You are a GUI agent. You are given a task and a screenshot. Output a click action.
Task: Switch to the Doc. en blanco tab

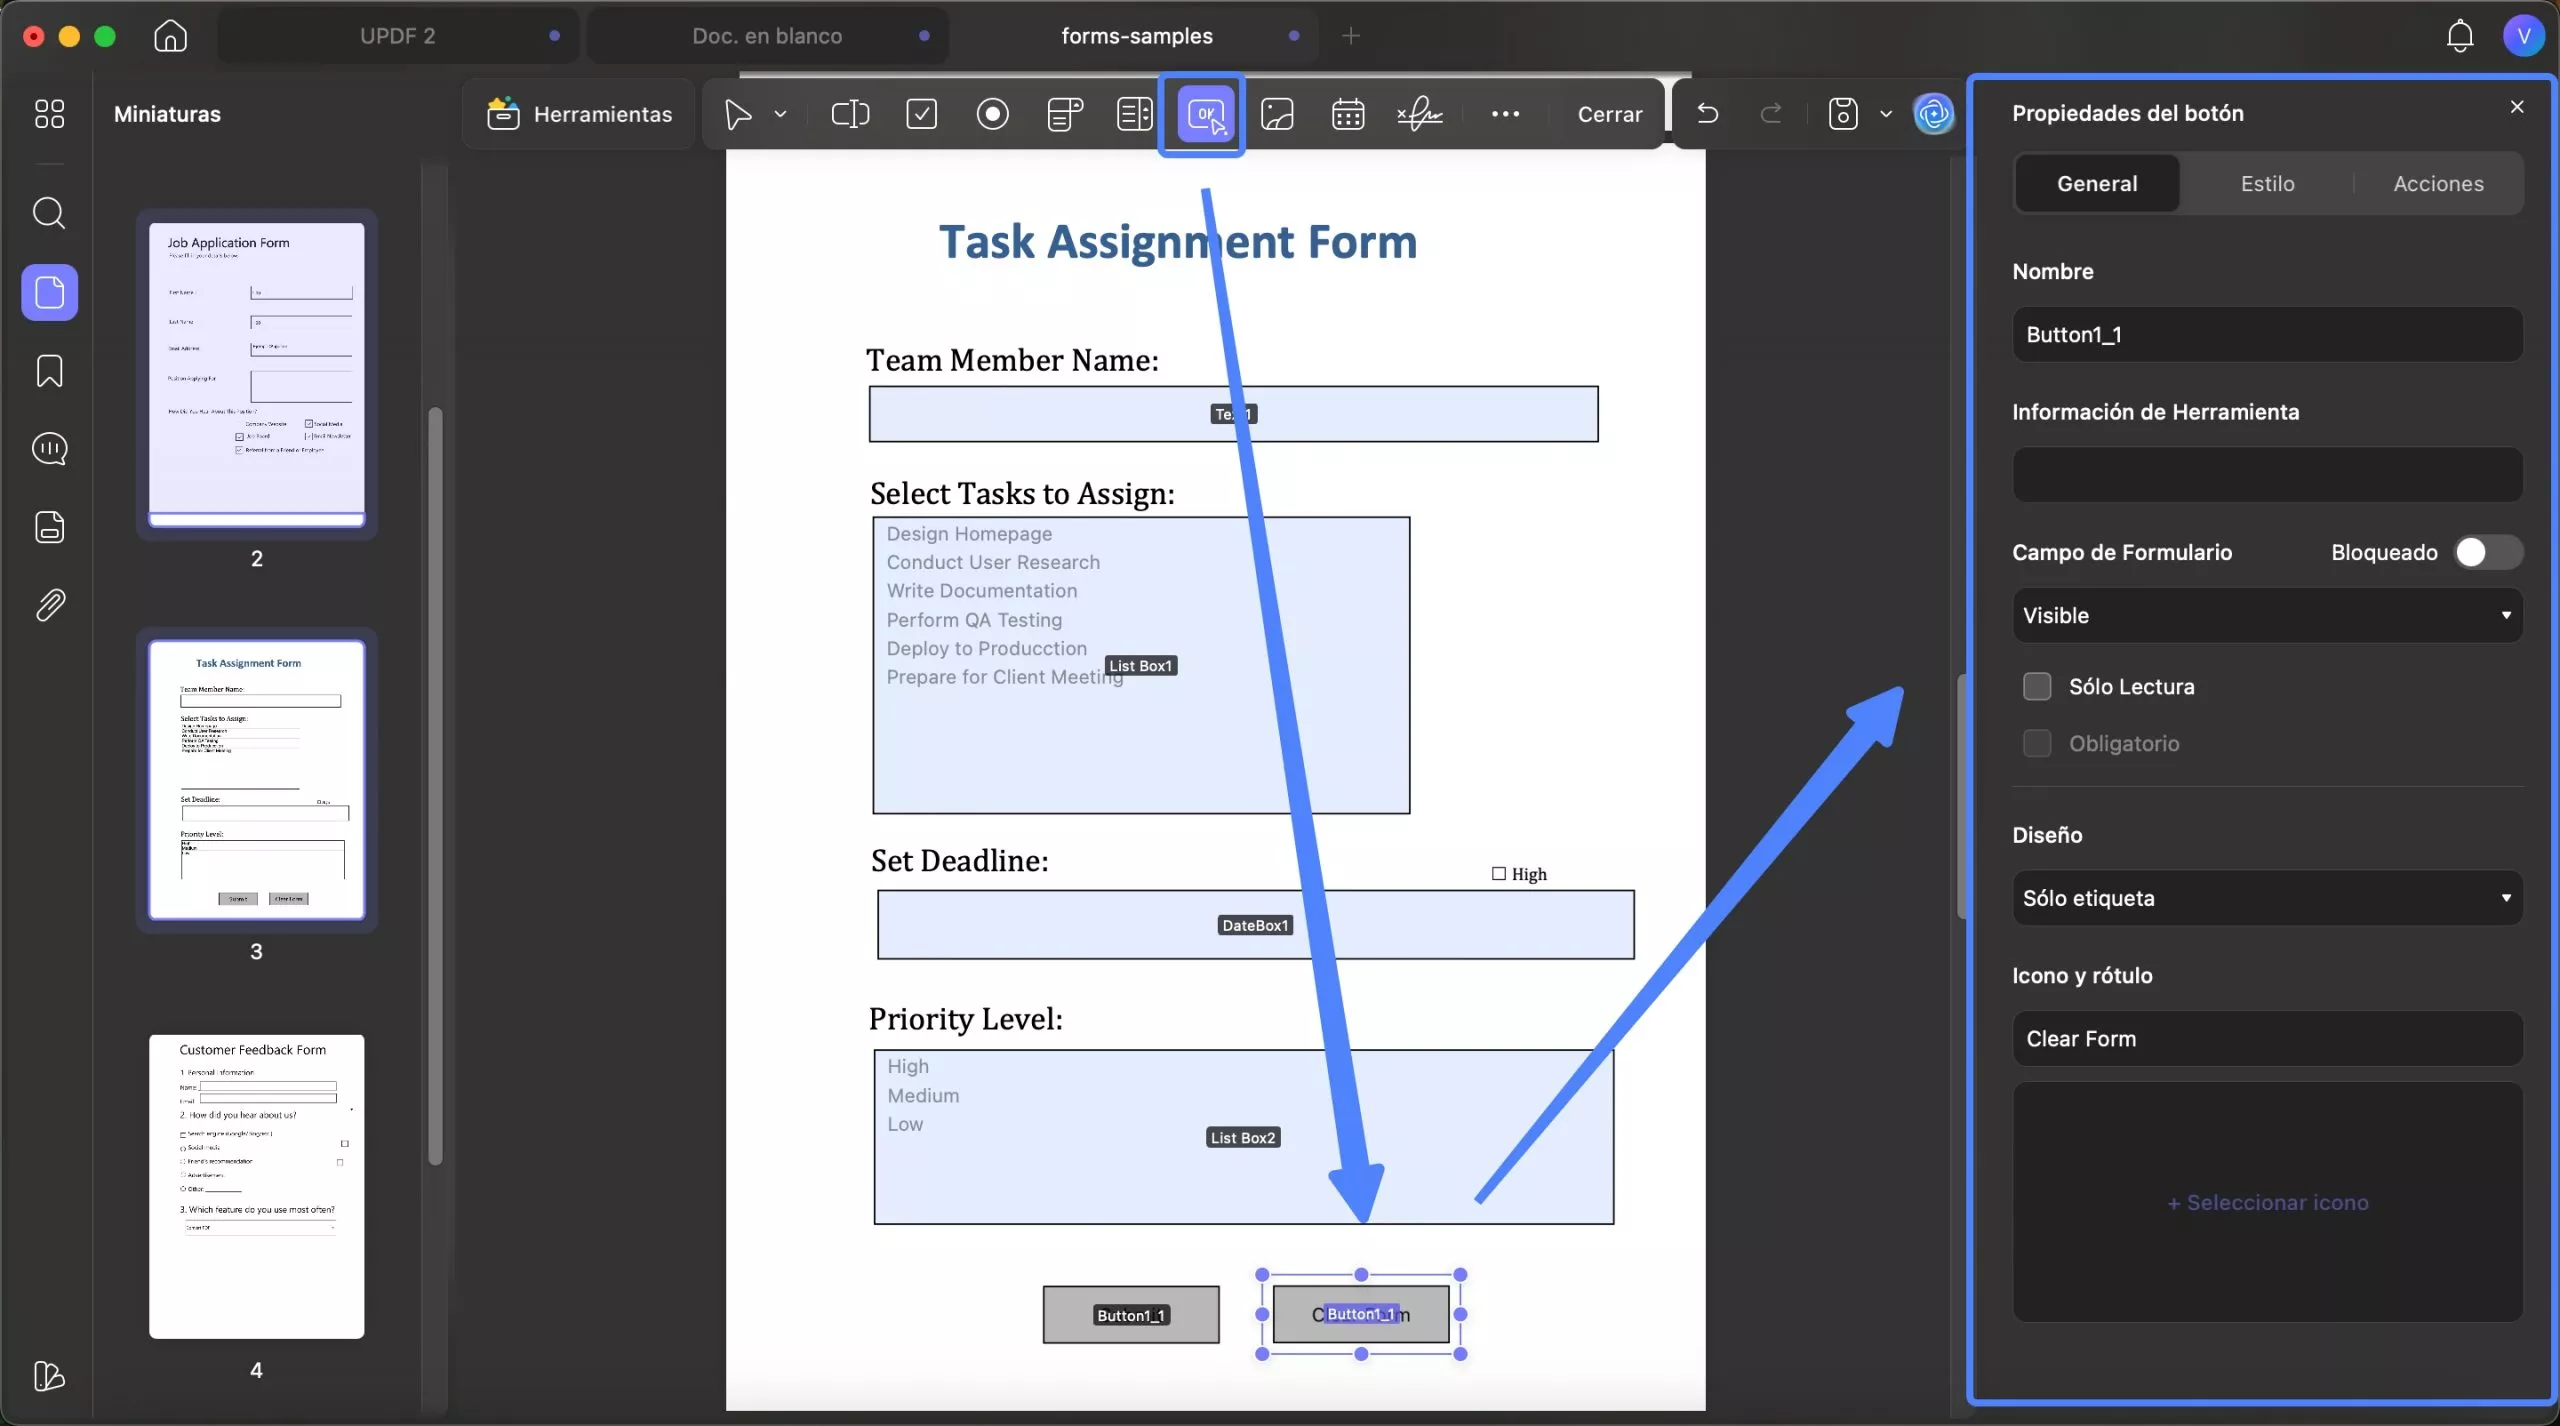point(767,36)
